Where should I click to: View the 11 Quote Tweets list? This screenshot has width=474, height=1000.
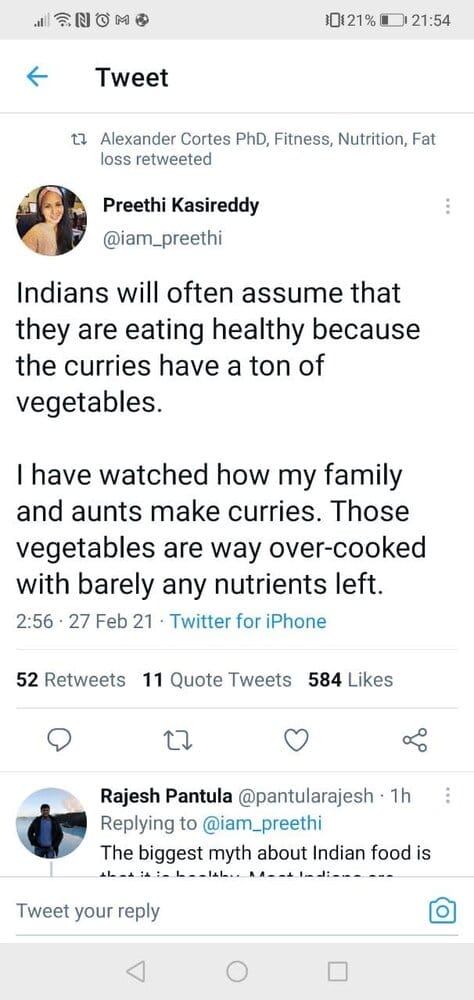click(218, 680)
